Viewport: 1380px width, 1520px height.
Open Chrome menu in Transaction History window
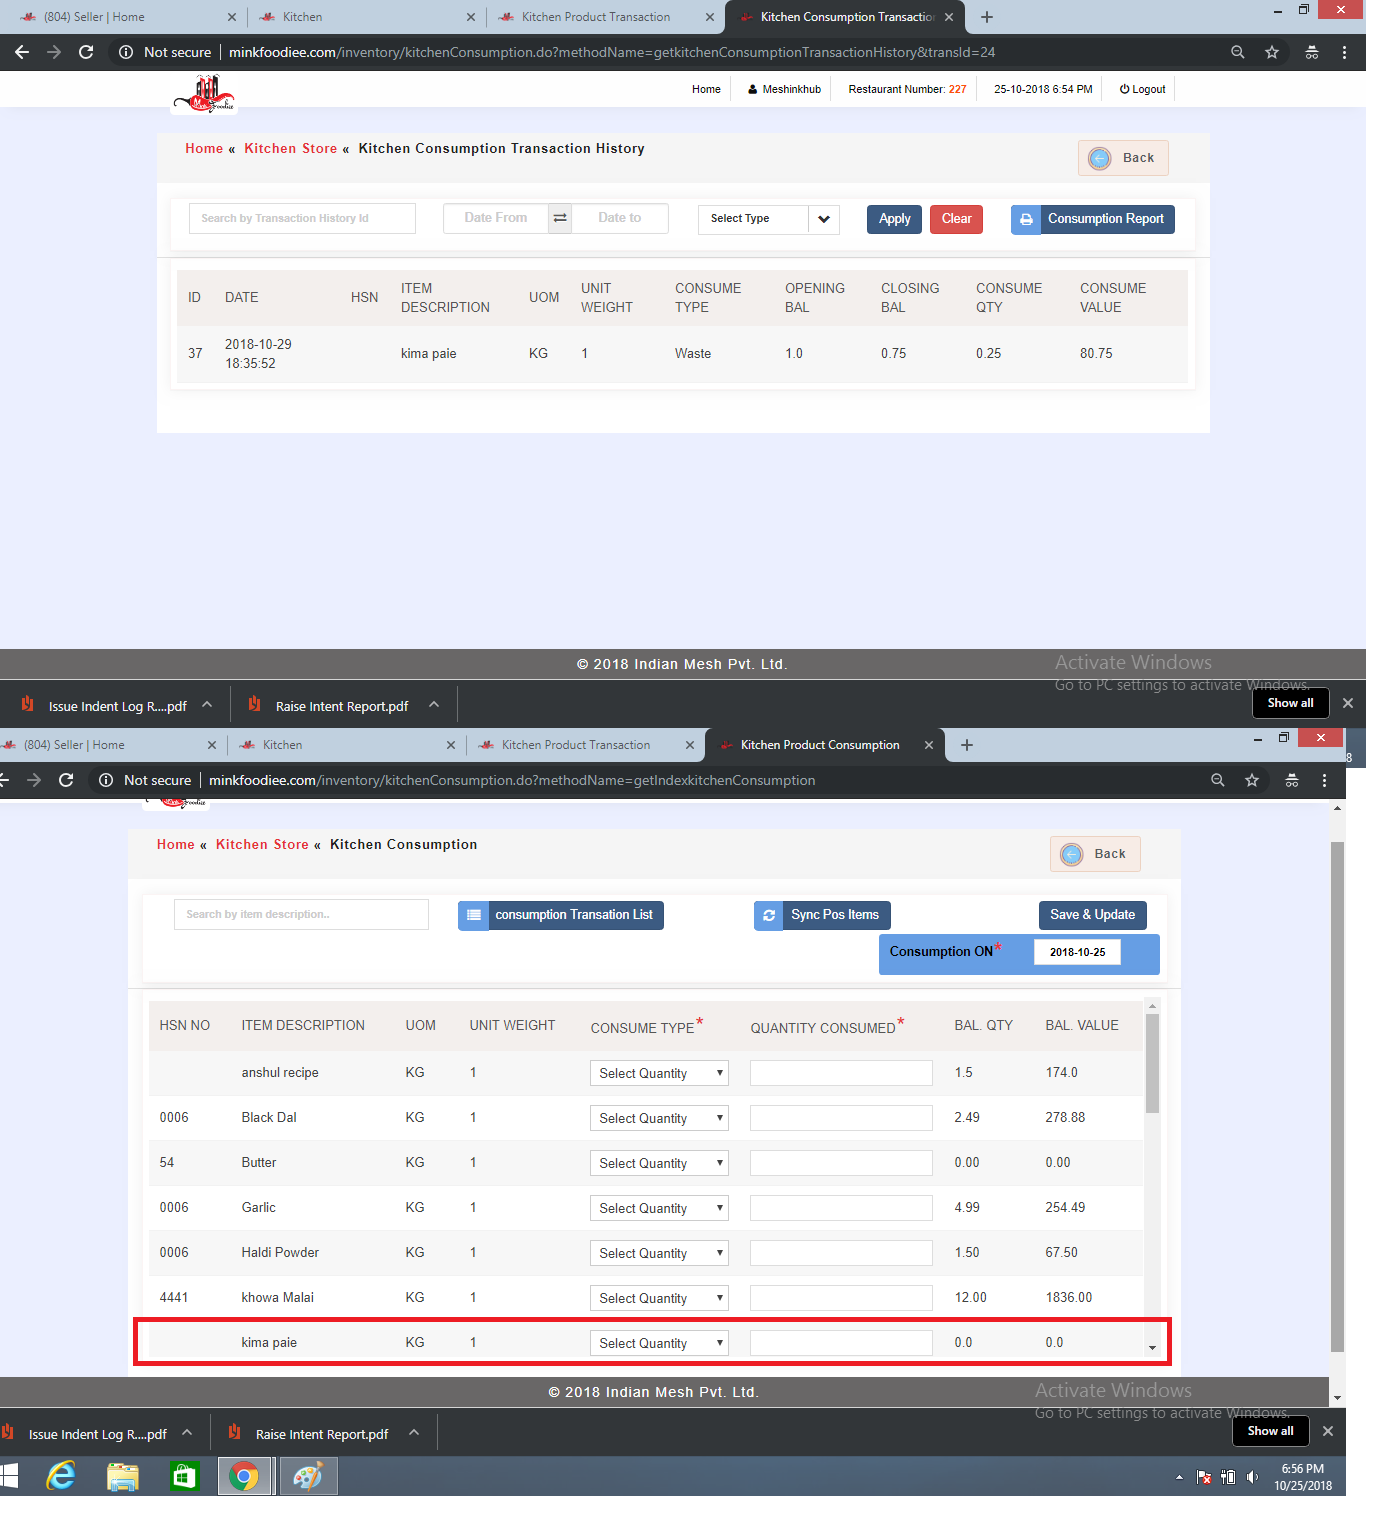(1344, 52)
